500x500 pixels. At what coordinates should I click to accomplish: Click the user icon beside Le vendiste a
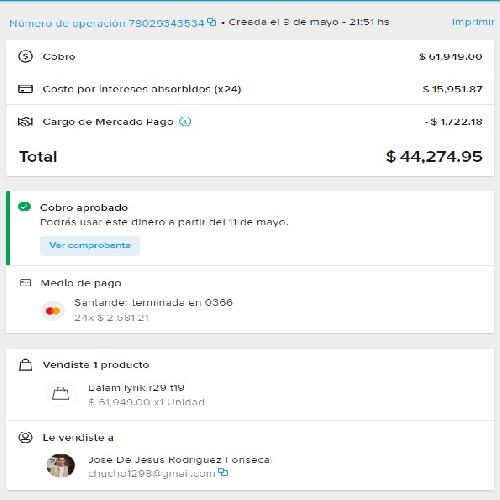coord(25,437)
